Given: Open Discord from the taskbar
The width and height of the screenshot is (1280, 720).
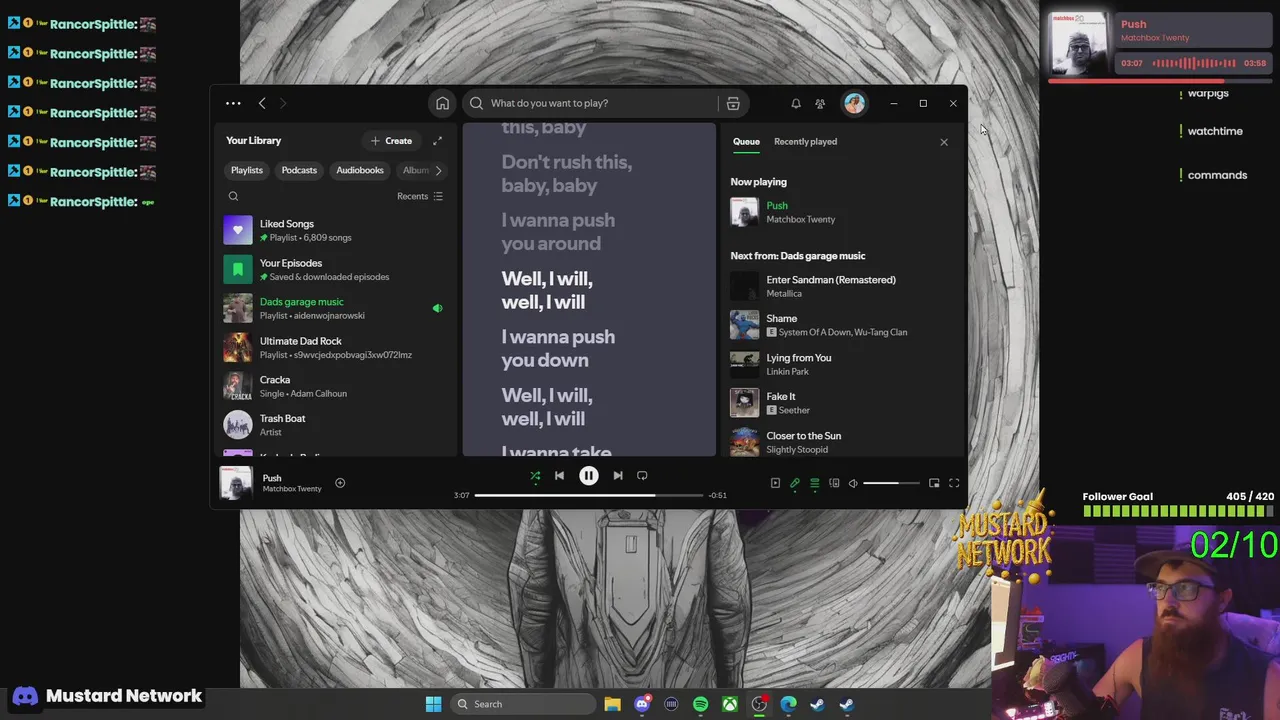Looking at the screenshot, I should click(642, 704).
